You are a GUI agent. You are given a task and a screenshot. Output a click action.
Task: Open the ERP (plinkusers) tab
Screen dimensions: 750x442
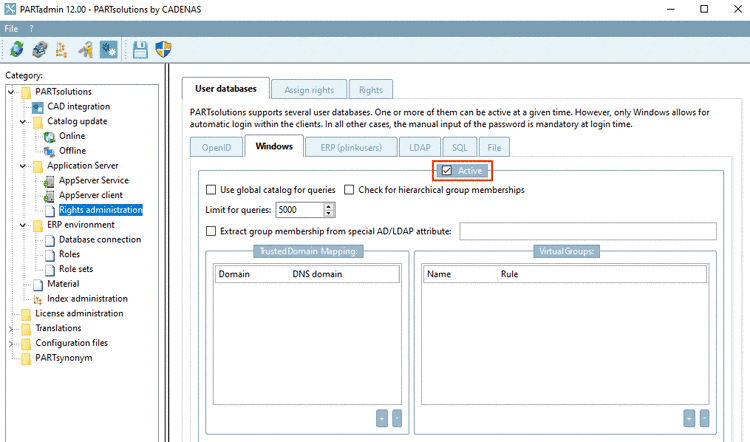[351, 147]
